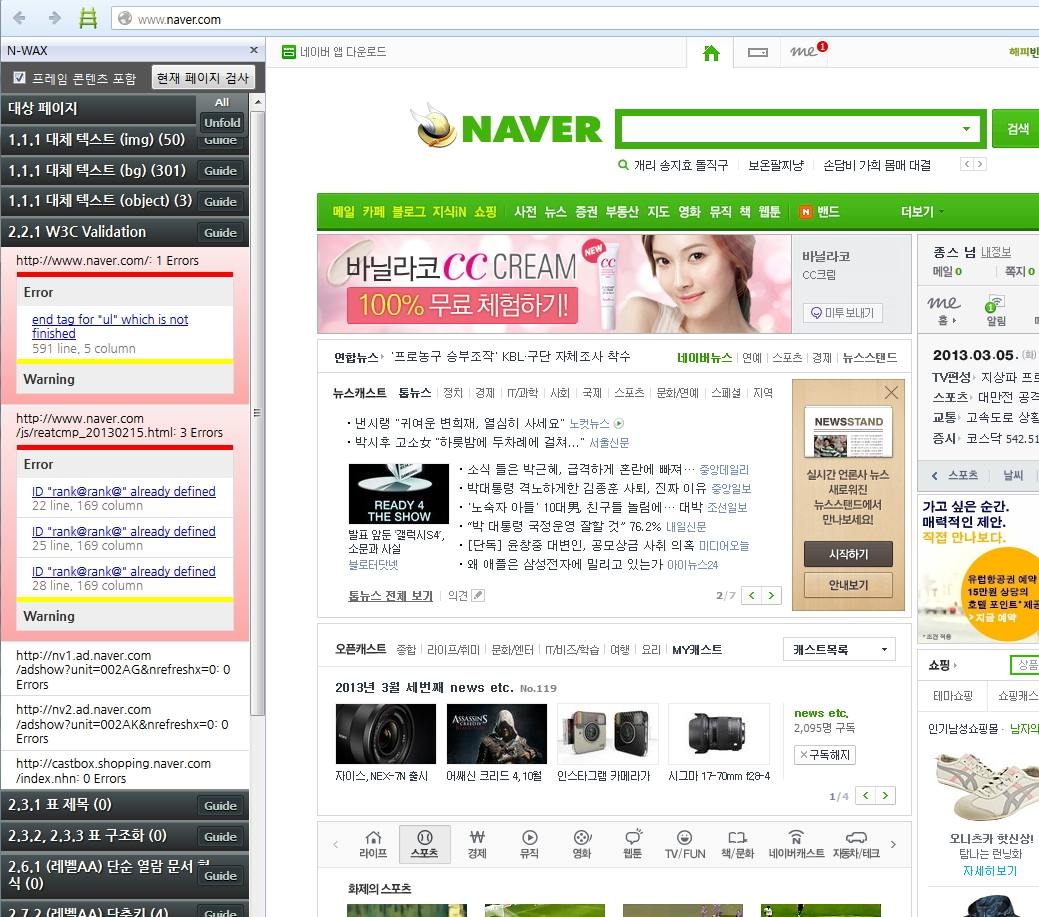Click the 구독해지 button
The image size is (1039, 917).
(x=824, y=755)
